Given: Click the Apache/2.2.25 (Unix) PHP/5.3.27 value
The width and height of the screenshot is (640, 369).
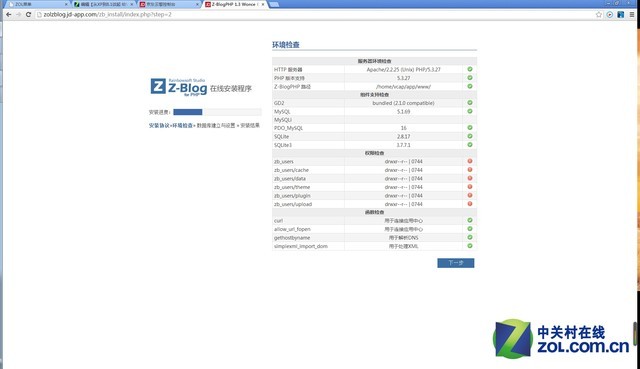Looking at the screenshot, I should pos(403,69).
